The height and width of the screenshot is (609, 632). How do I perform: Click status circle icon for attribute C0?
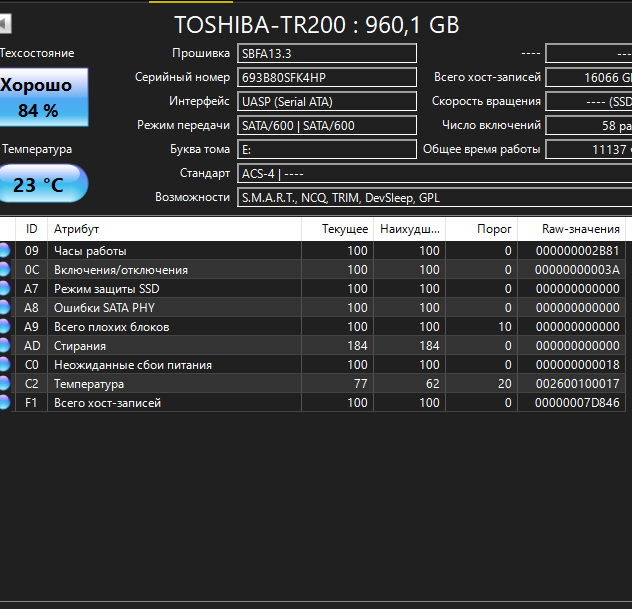click(4, 364)
